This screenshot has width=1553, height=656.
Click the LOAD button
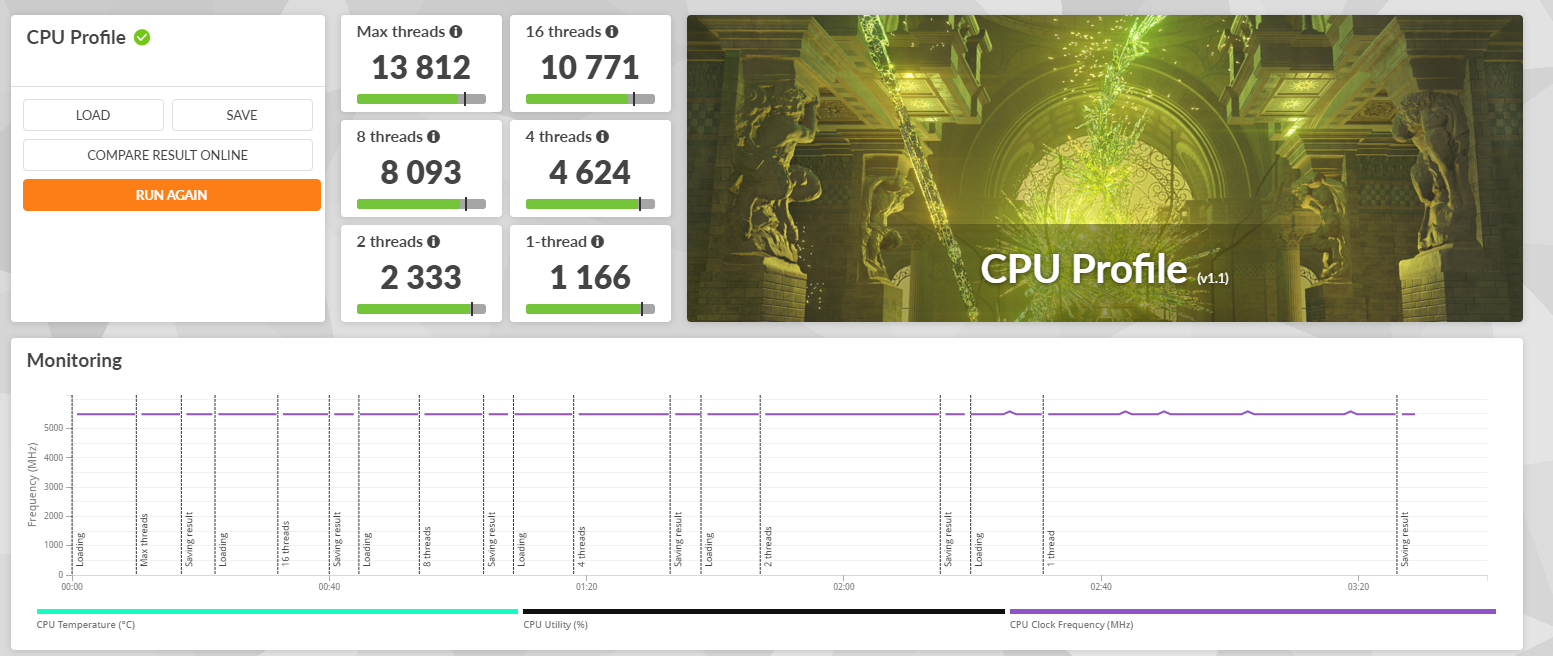93,115
